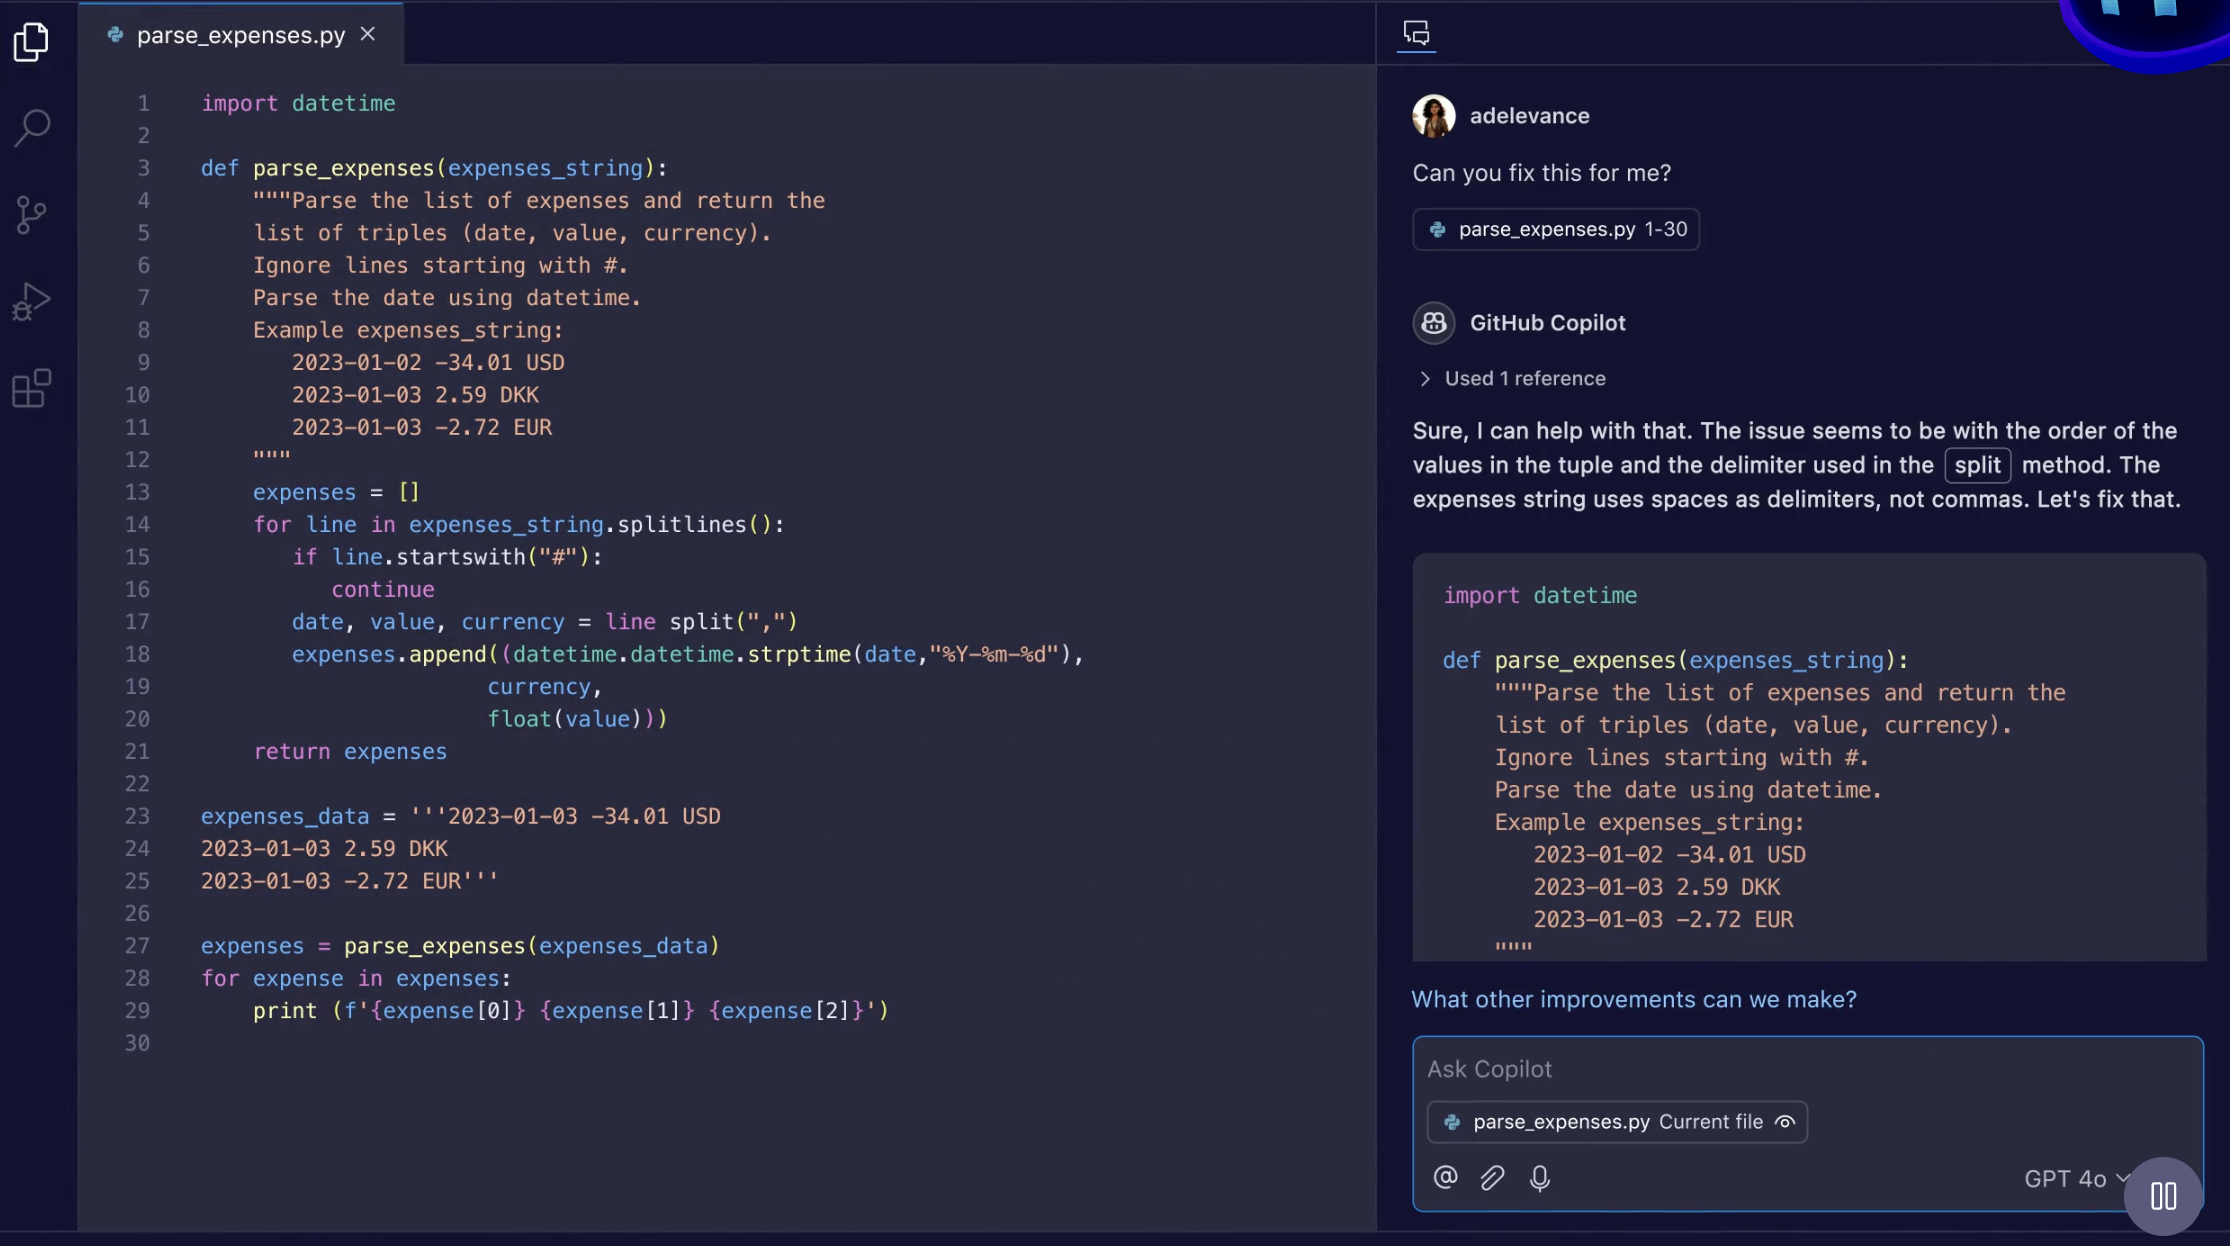Click the microphone voice input icon

point(1540,1178)
